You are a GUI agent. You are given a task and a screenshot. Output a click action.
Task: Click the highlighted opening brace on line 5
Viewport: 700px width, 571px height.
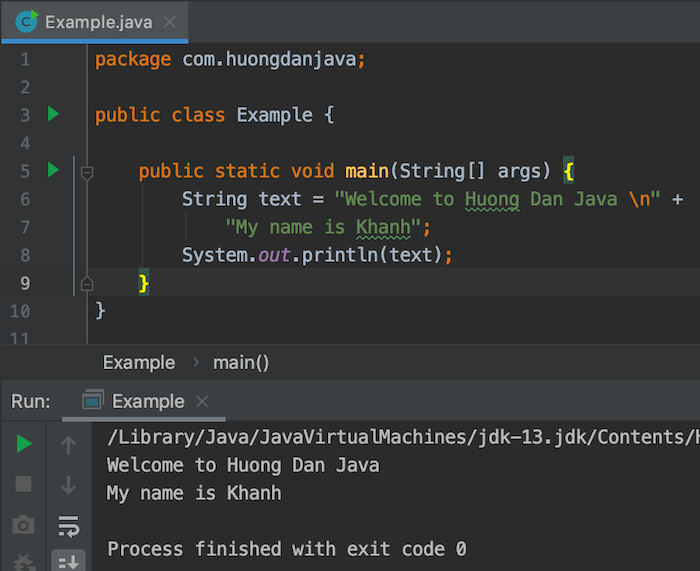point(568,171)
